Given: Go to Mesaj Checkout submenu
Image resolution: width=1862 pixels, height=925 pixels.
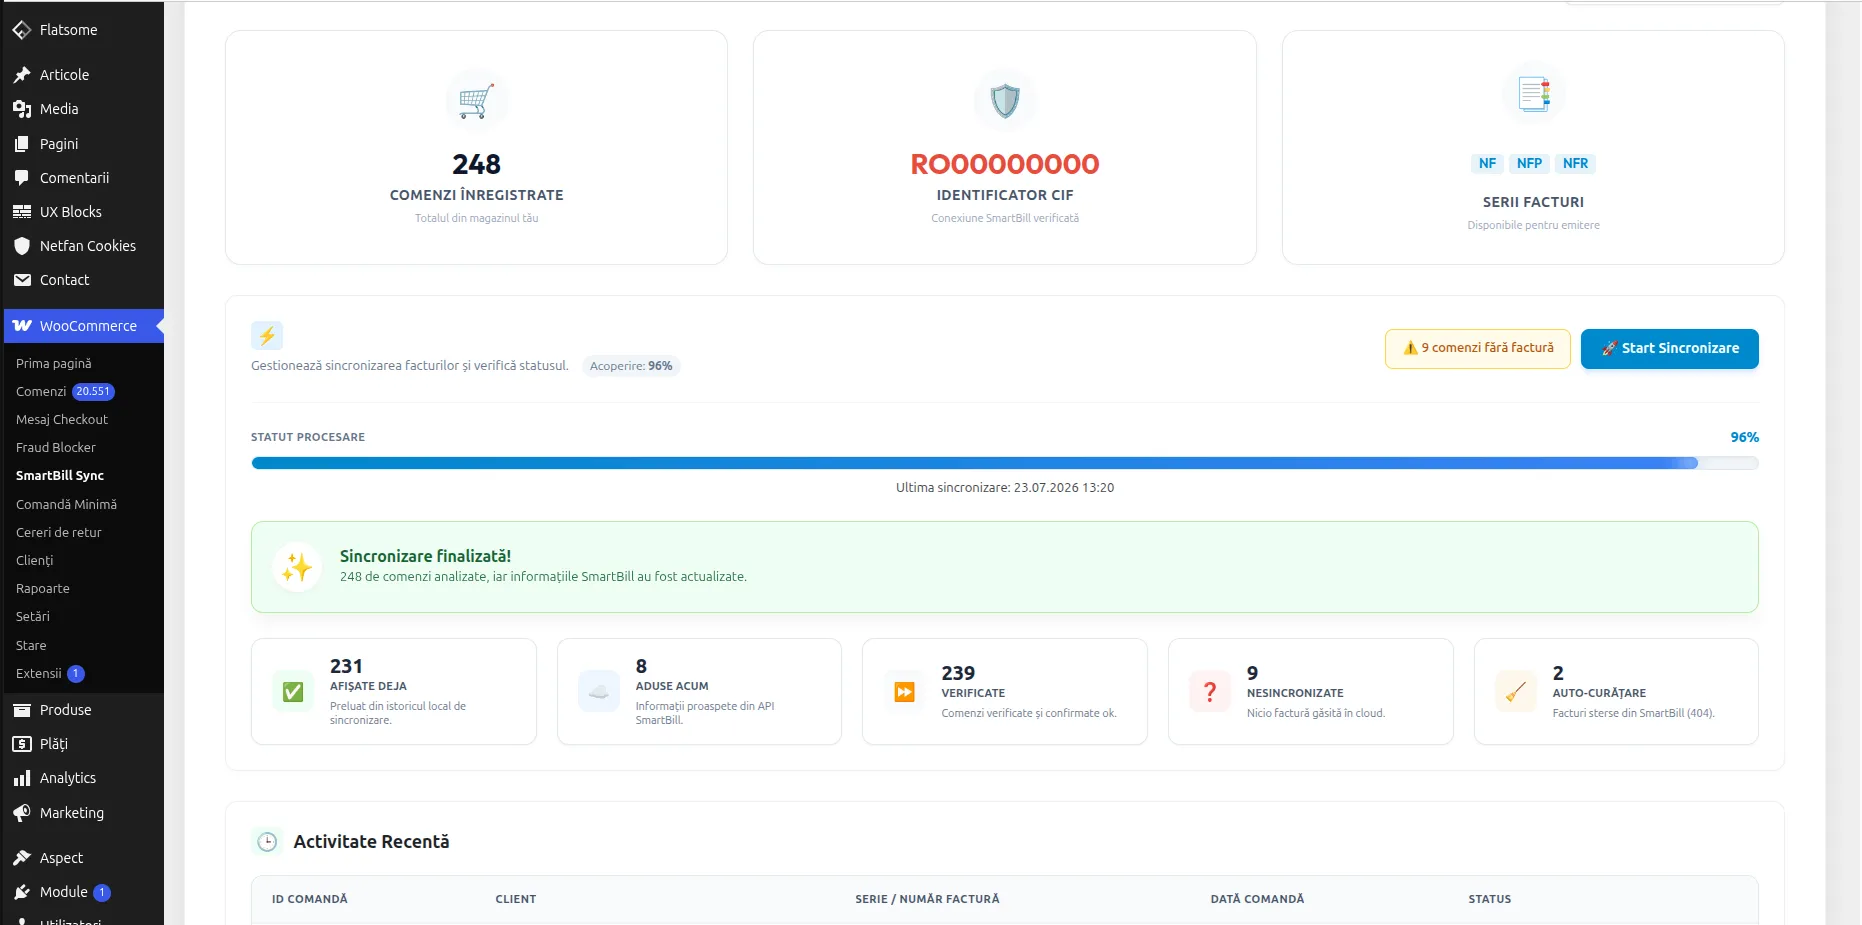Looking at the screenshot, I should [62, 420].
